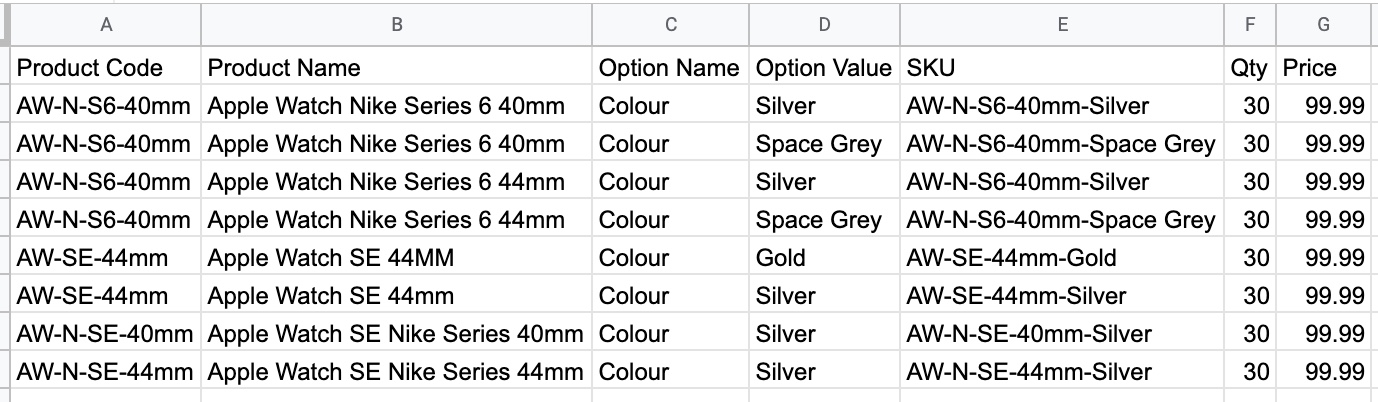Select the Qty header cell
This screenshot has height=402, width=1378.
[x=1249, y=68]
